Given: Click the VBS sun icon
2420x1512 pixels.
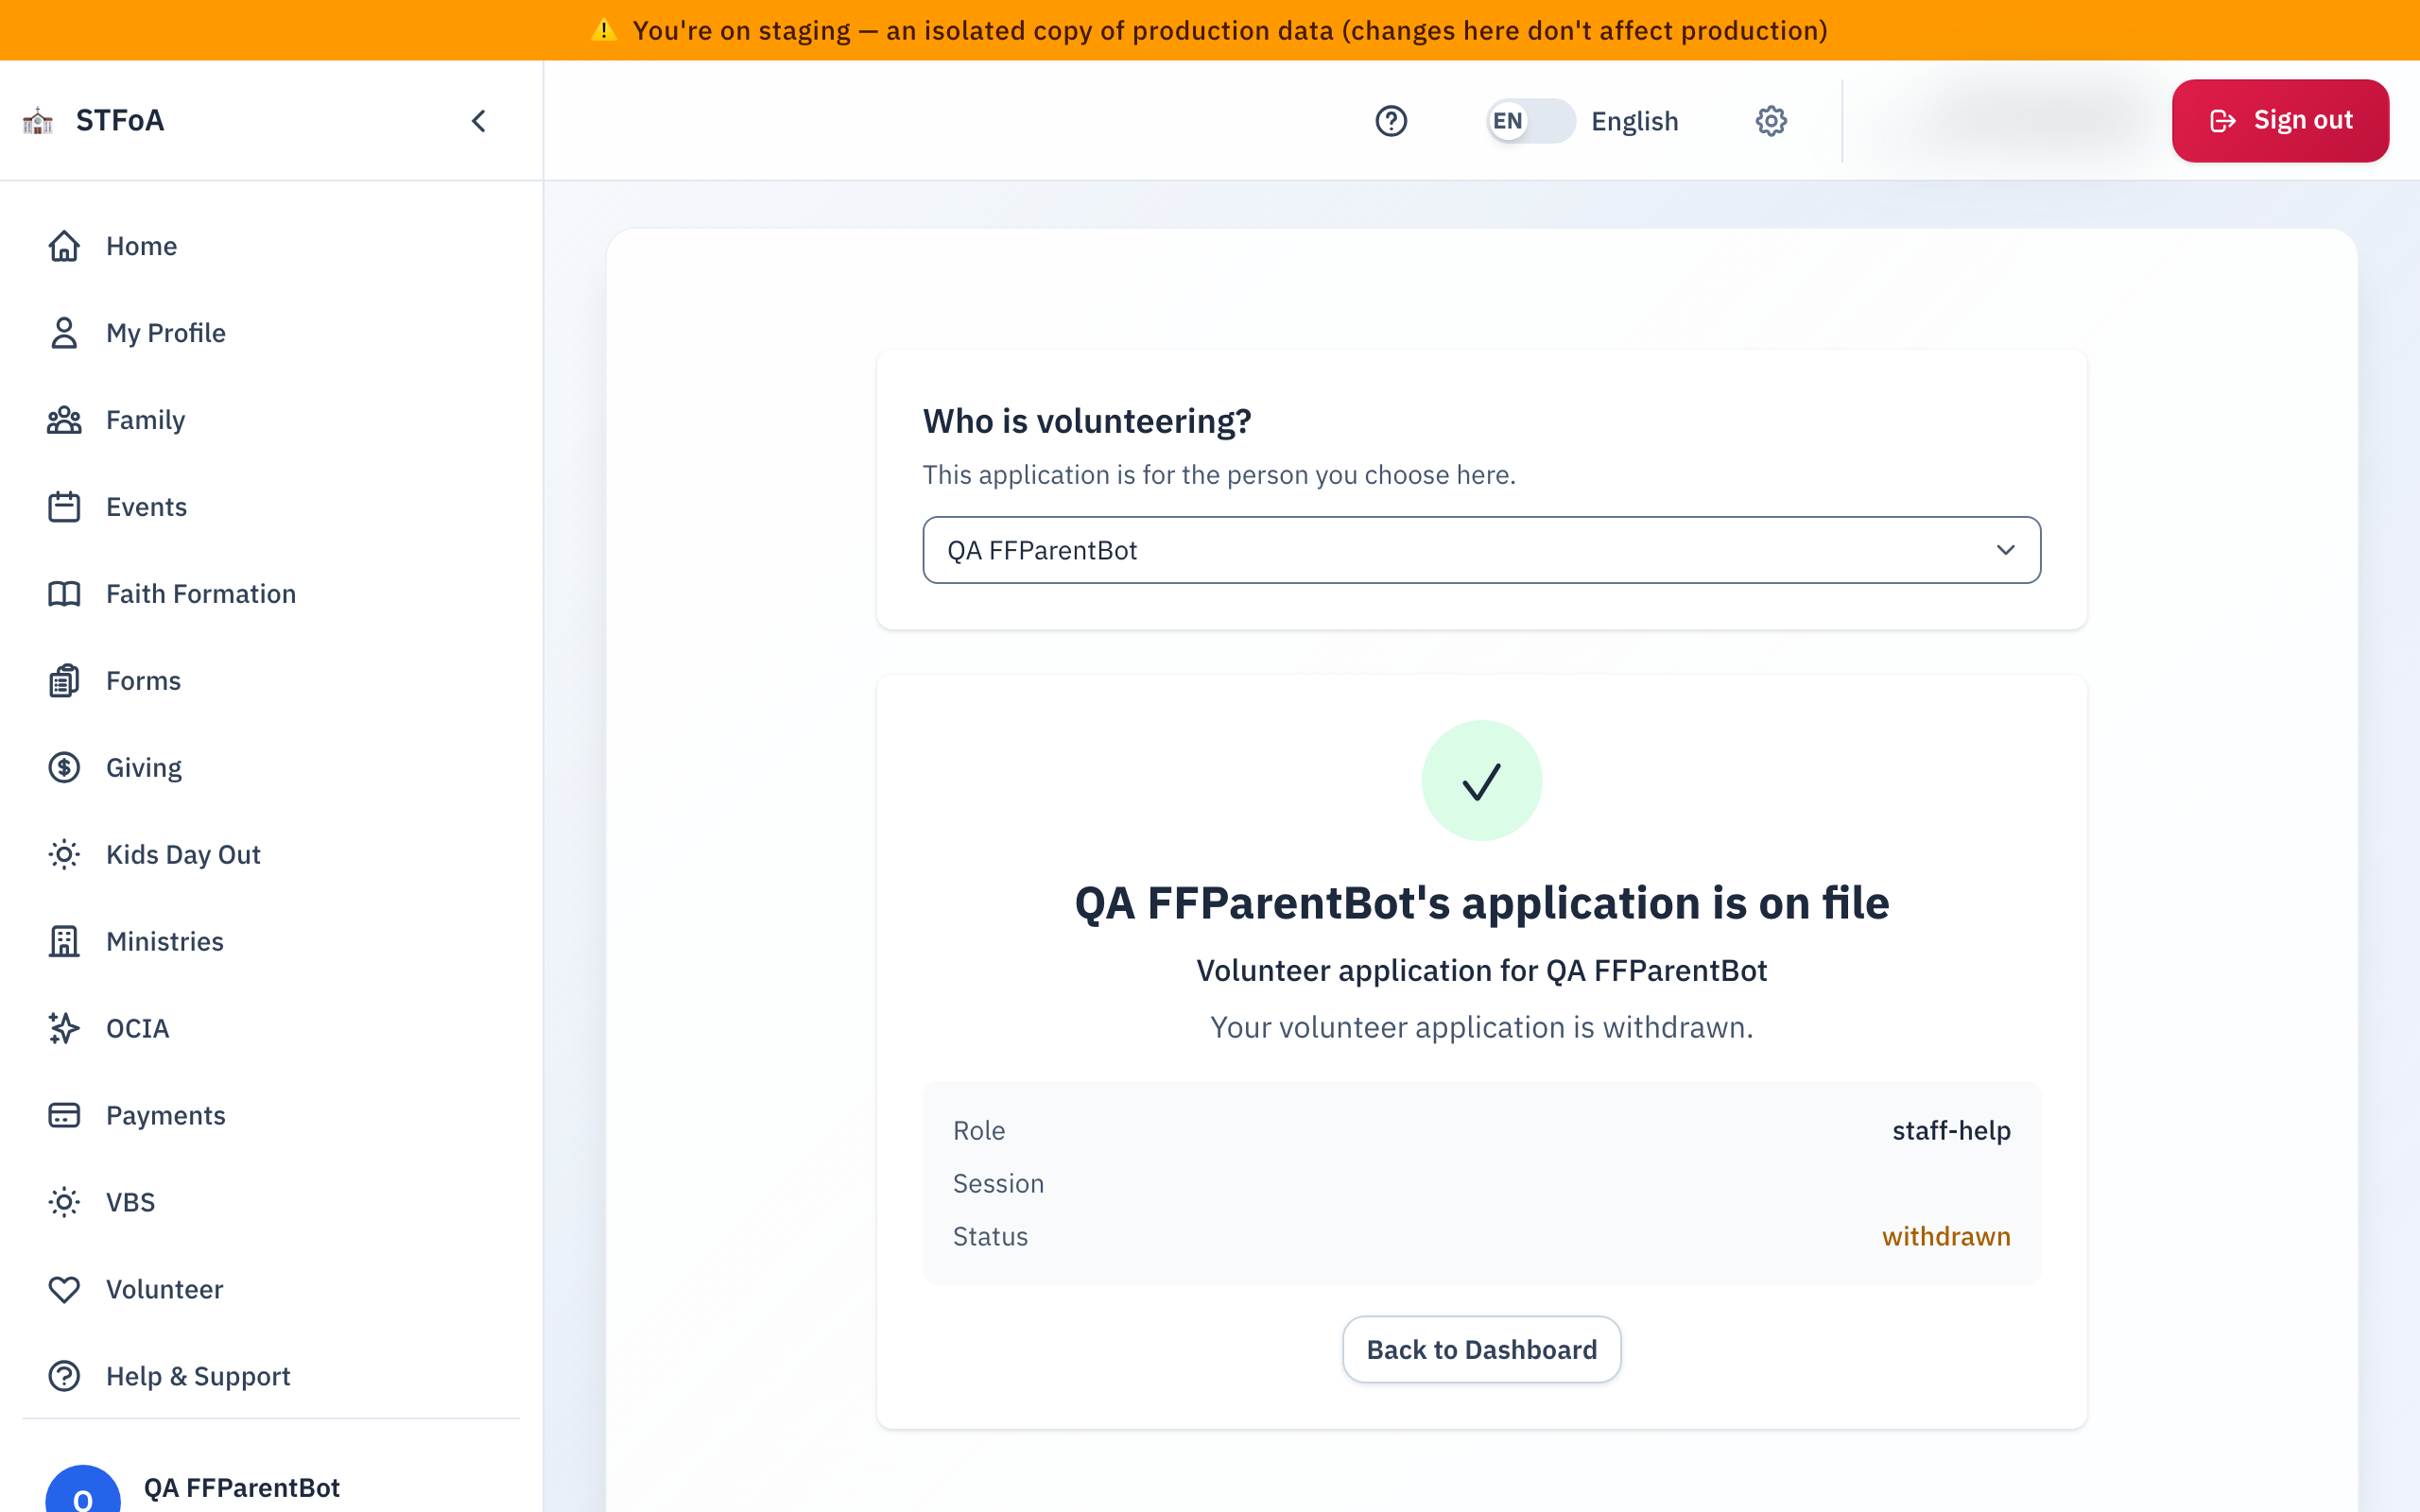Looking at the screenshot, I should click(64, 1203).
